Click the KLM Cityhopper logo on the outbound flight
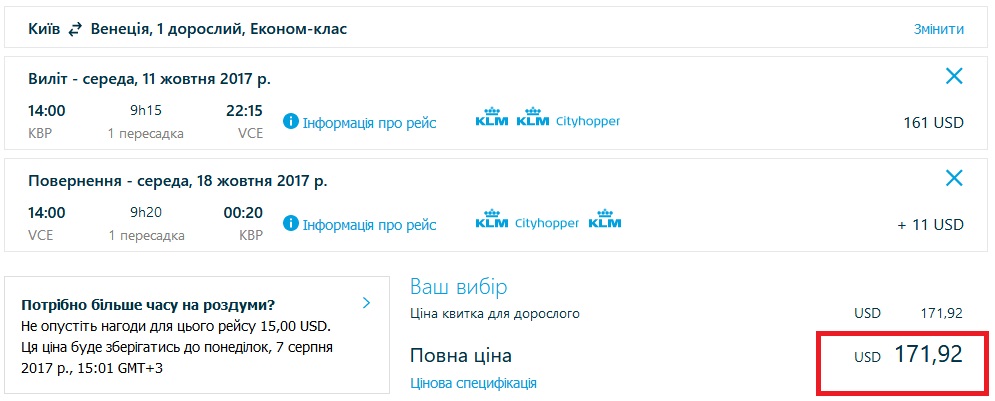Image resolution: width=995 pixels, height=401 pixels. (567, 120)
